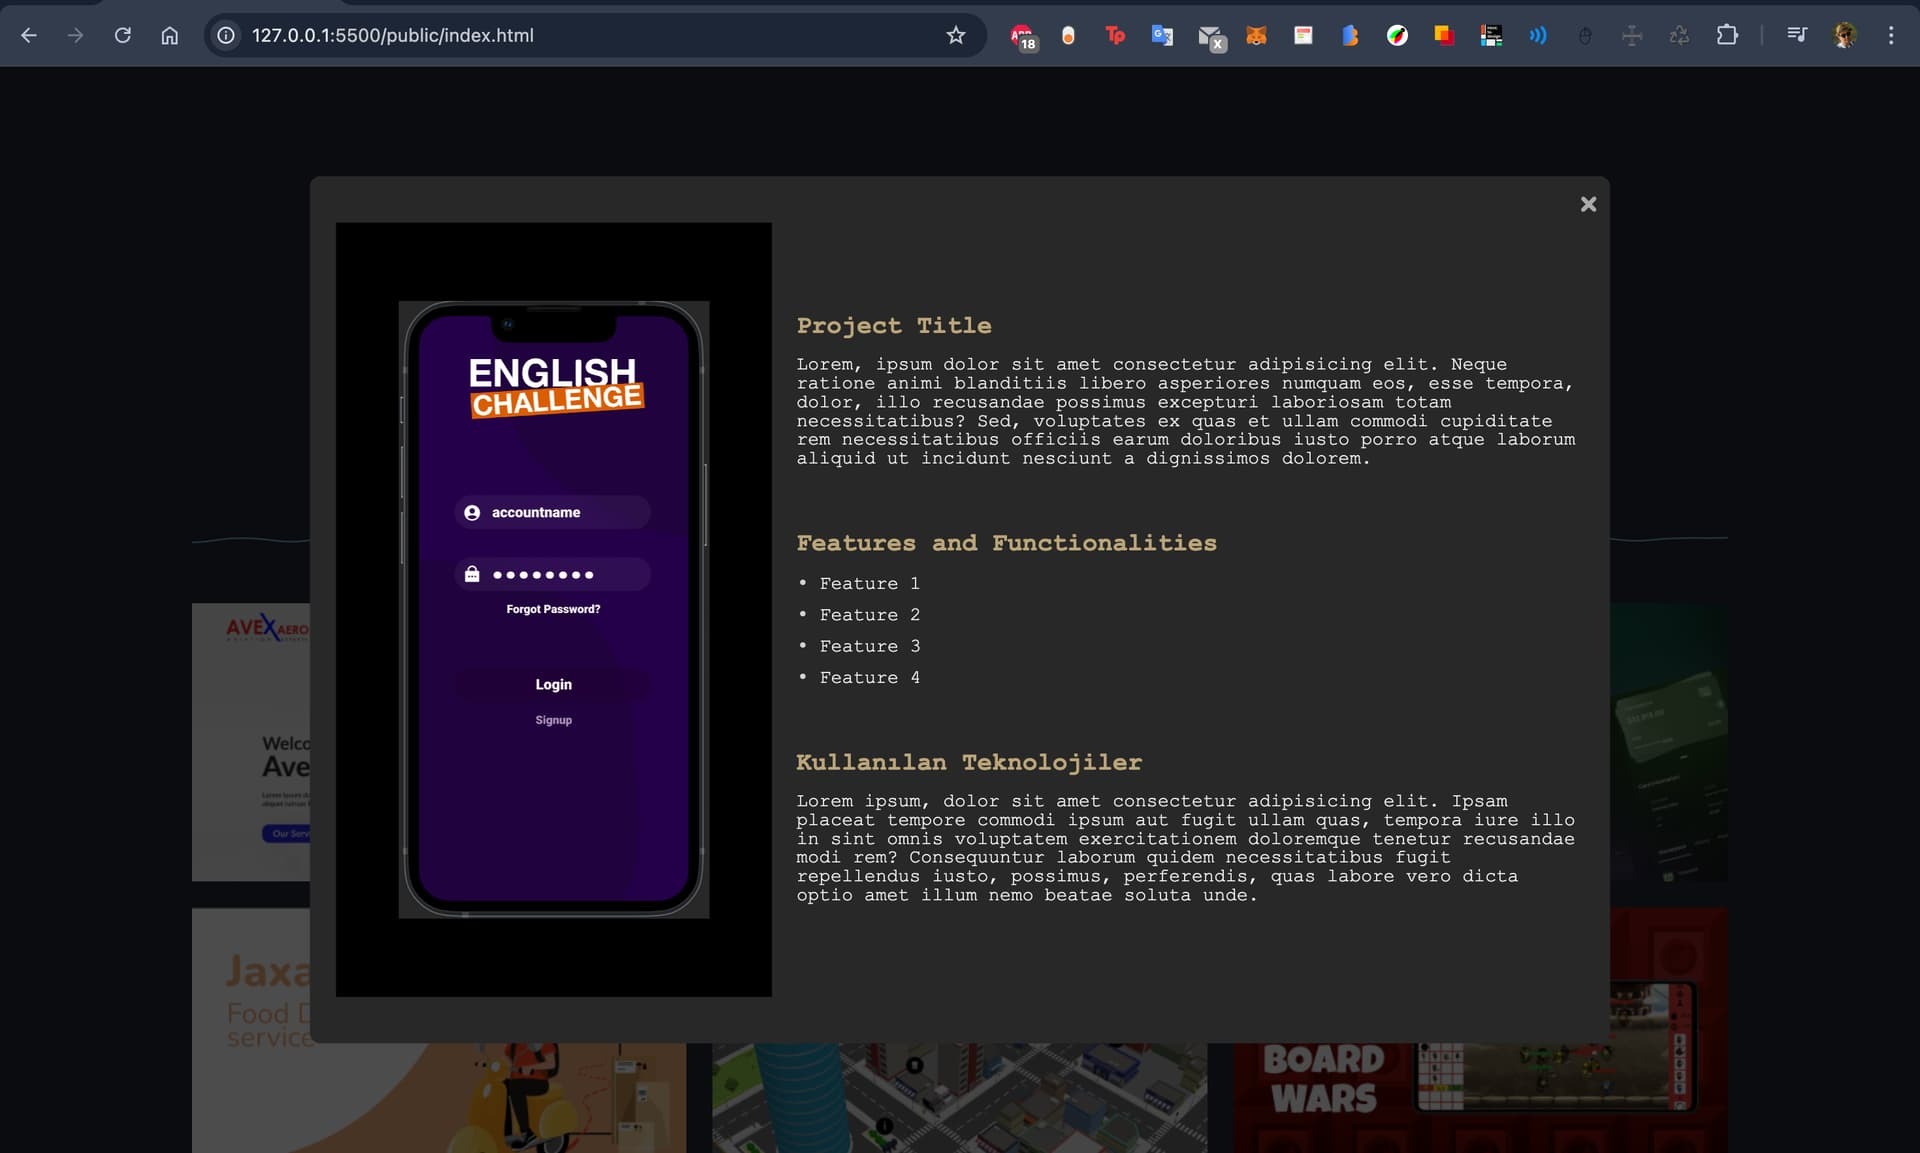Open the Board Wars project card
The height and width of the screenshot is (1153, 1920).
coord(1480,1098)
